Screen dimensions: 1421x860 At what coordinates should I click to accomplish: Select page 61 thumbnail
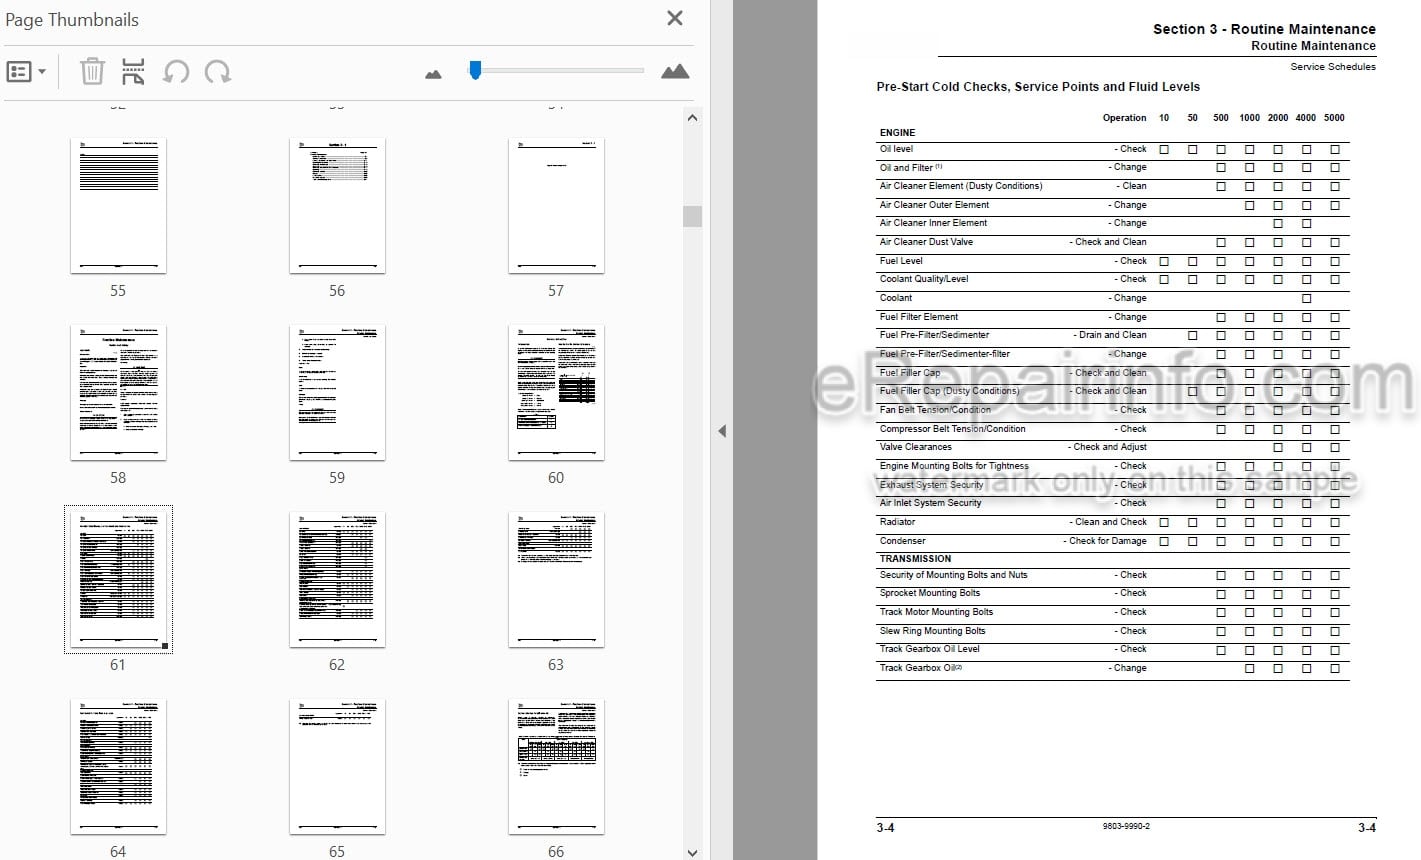pyautogui.click(x=118, y=579)
